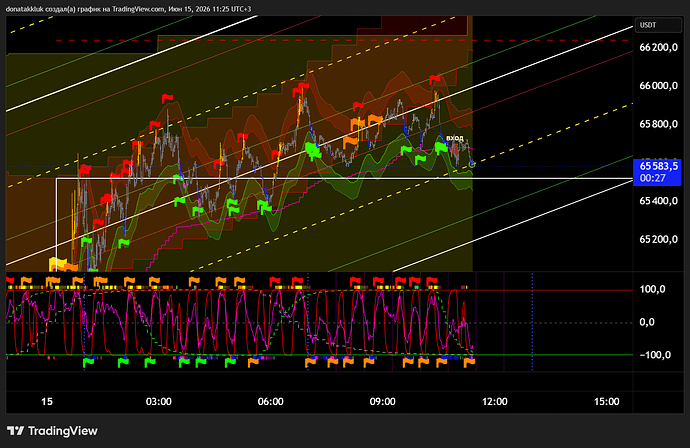The image size is (690, 448).
Task: Click the highest red flag near 03:00
Action: pyautogui.click(x=167, y=98)
